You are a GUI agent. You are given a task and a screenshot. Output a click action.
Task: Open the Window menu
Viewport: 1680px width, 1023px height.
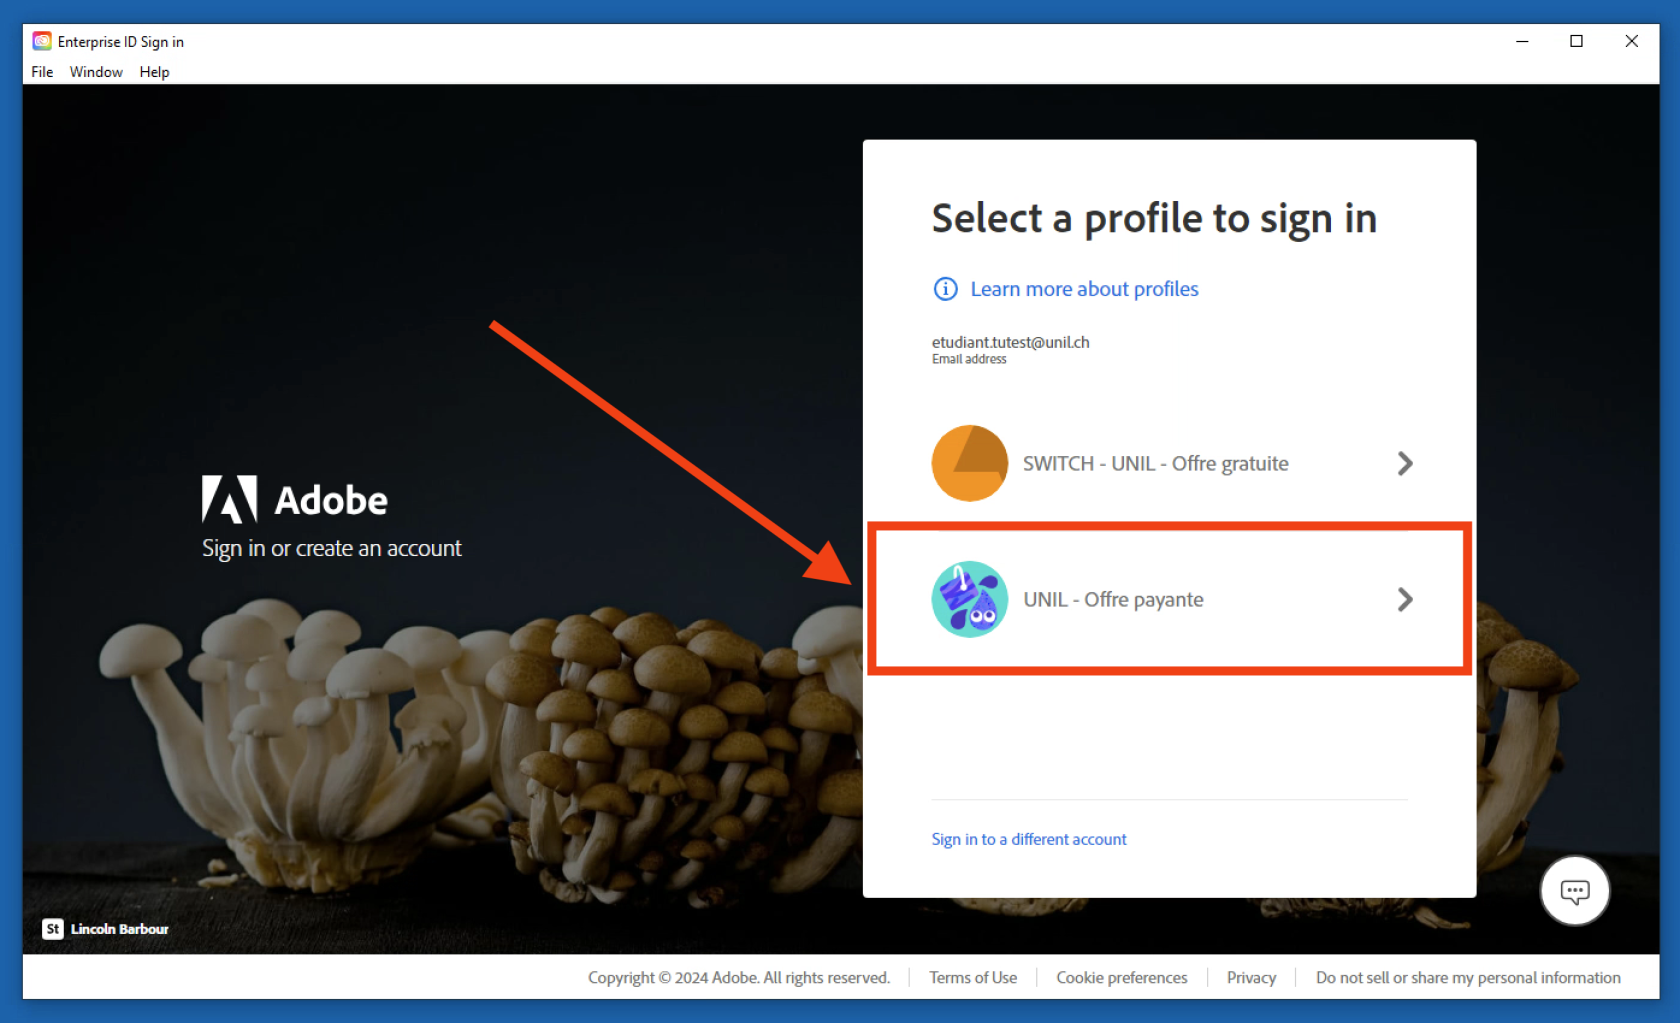[96, 72]
